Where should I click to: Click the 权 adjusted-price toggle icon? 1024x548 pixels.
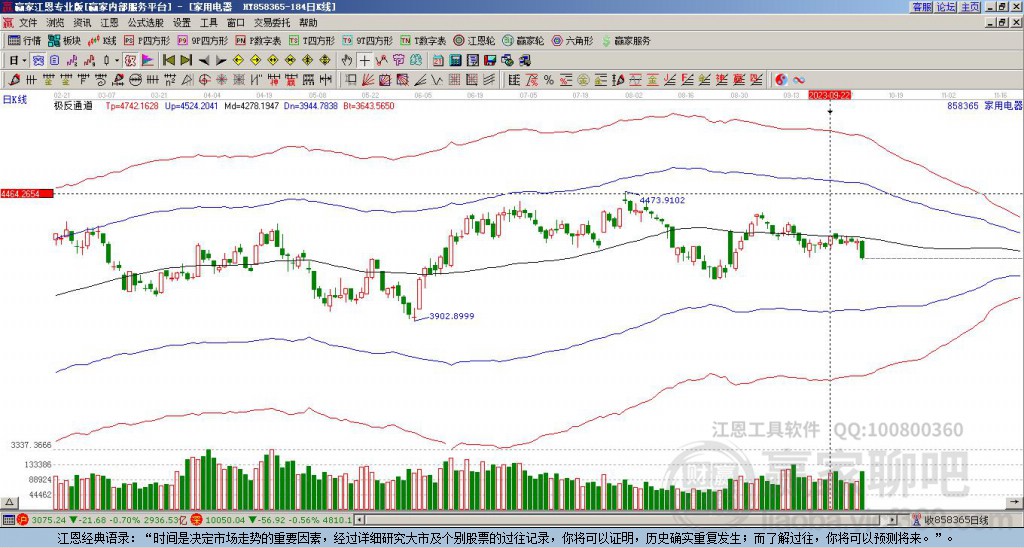pyautogui.click(x=130, y=60)
